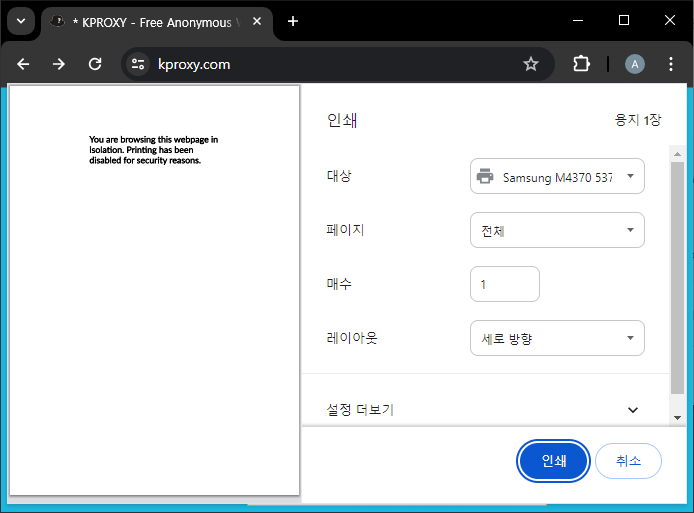Click the print settings vertical scrollbar thumb
694x513 pixels.
coord(677,278)
